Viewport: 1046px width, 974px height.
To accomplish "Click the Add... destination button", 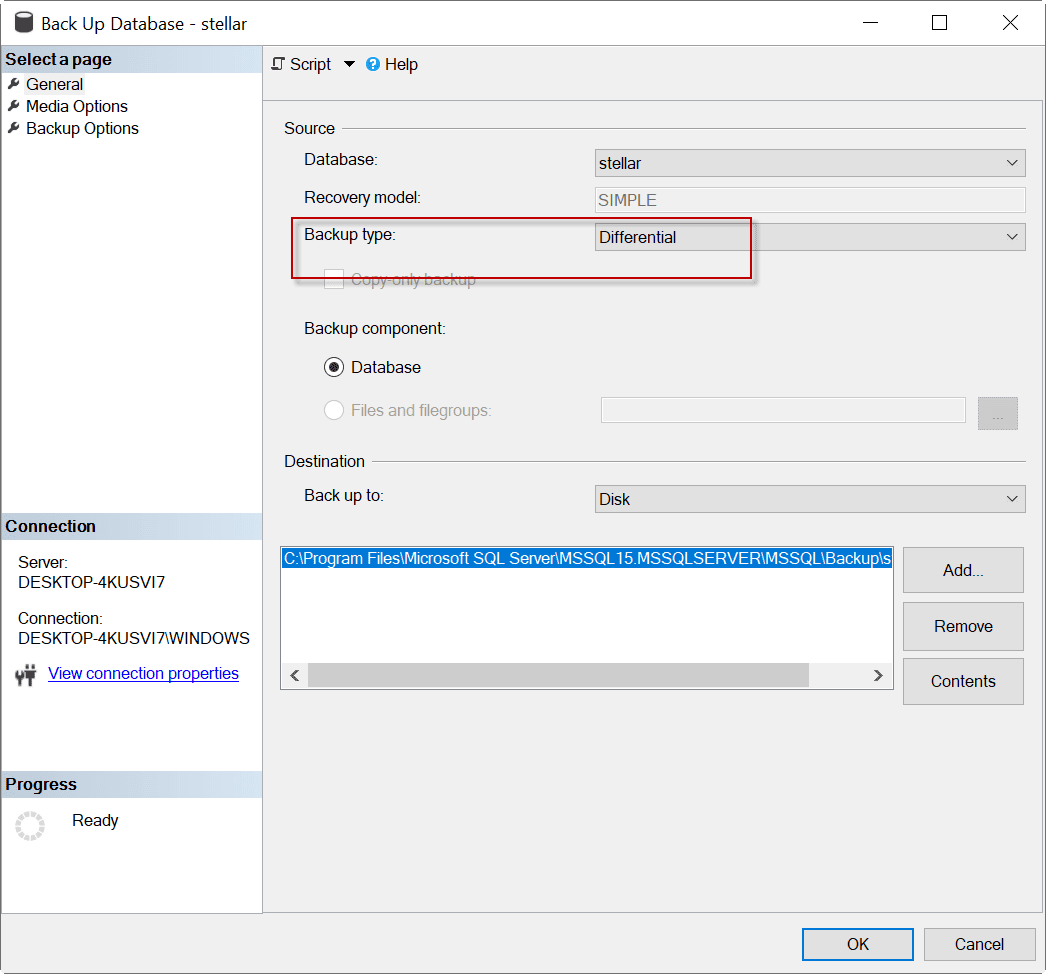I will coord(962,570).
